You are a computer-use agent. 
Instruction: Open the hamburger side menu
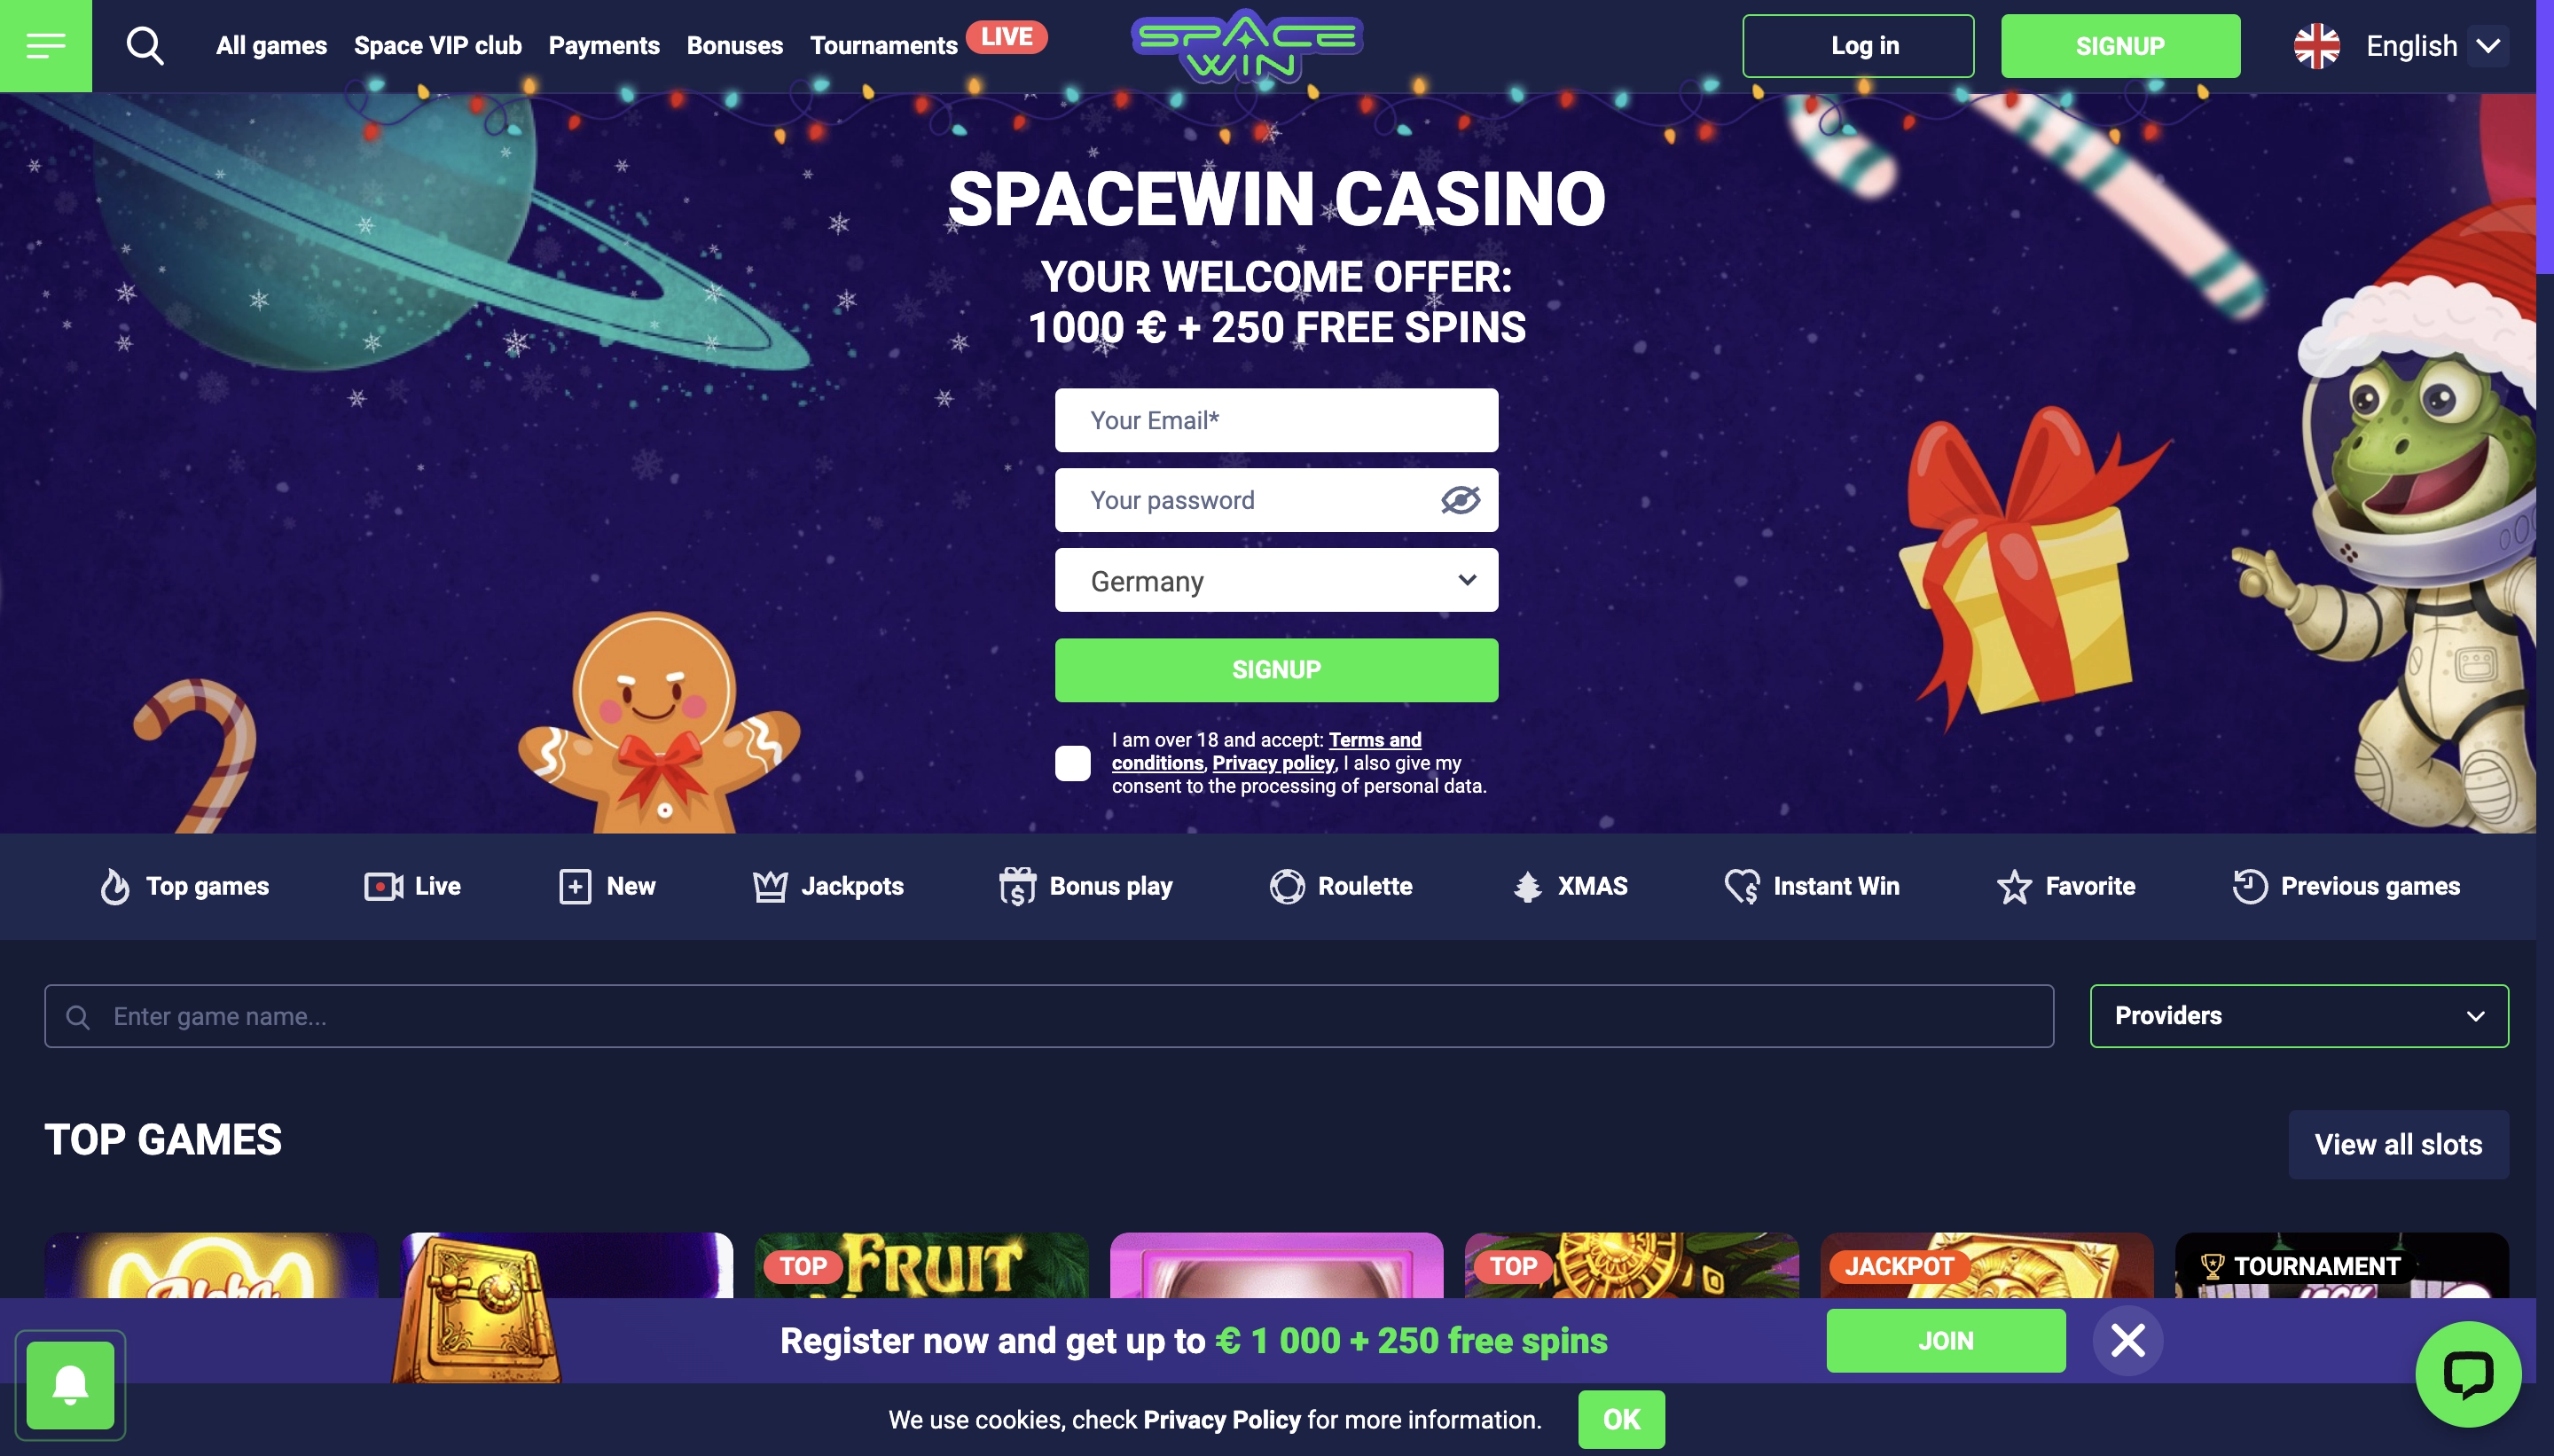click(45, 46)
